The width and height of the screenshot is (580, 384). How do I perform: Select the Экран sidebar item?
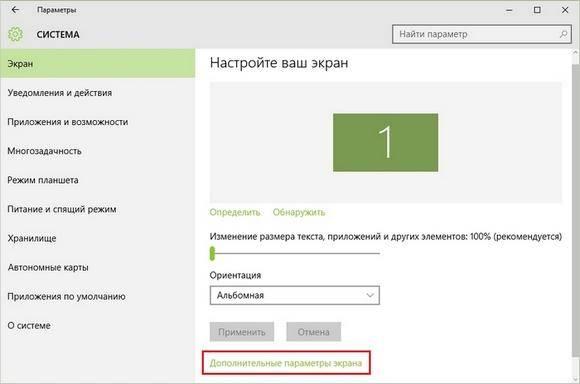pos(98,63)
